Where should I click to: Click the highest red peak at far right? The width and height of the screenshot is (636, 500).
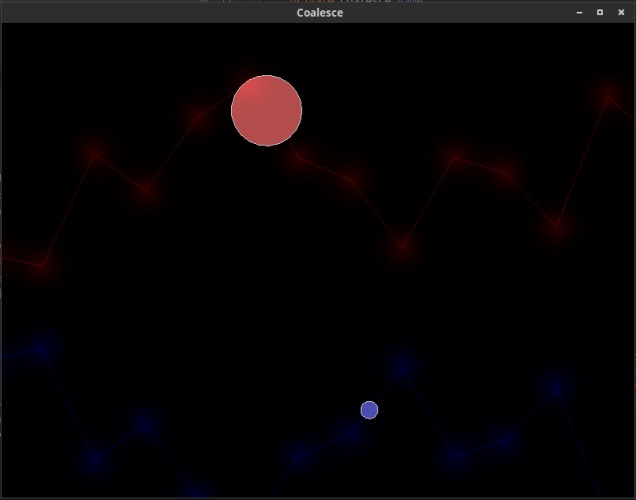[608, 97]
